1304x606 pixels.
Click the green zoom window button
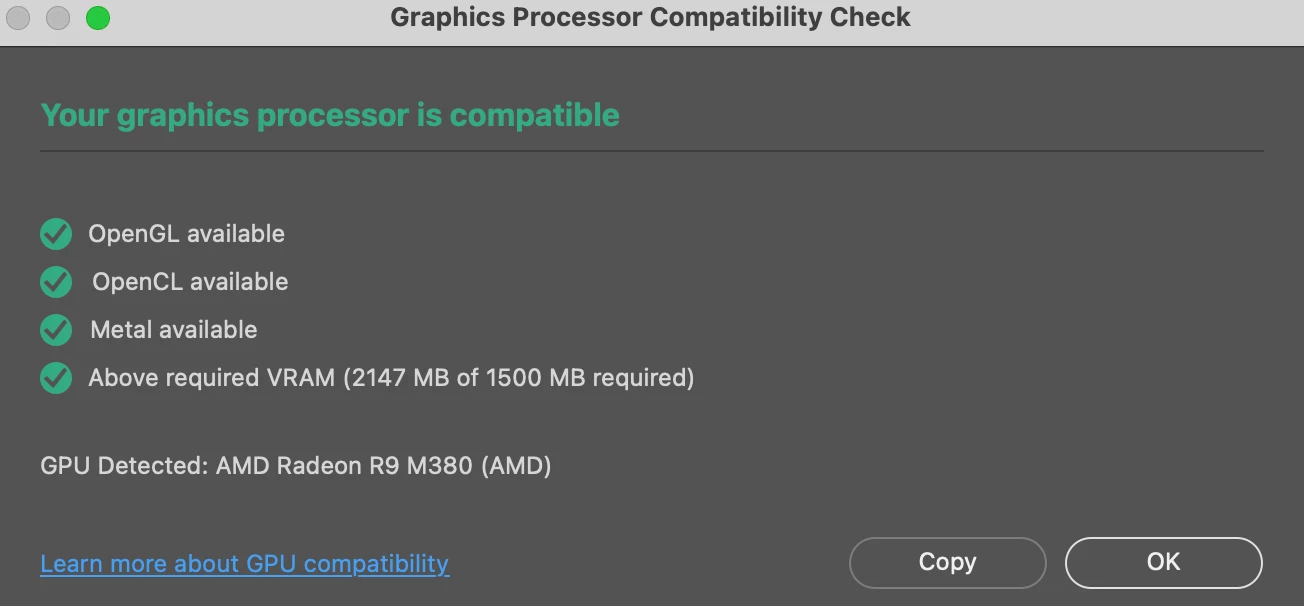pos(97,18)
